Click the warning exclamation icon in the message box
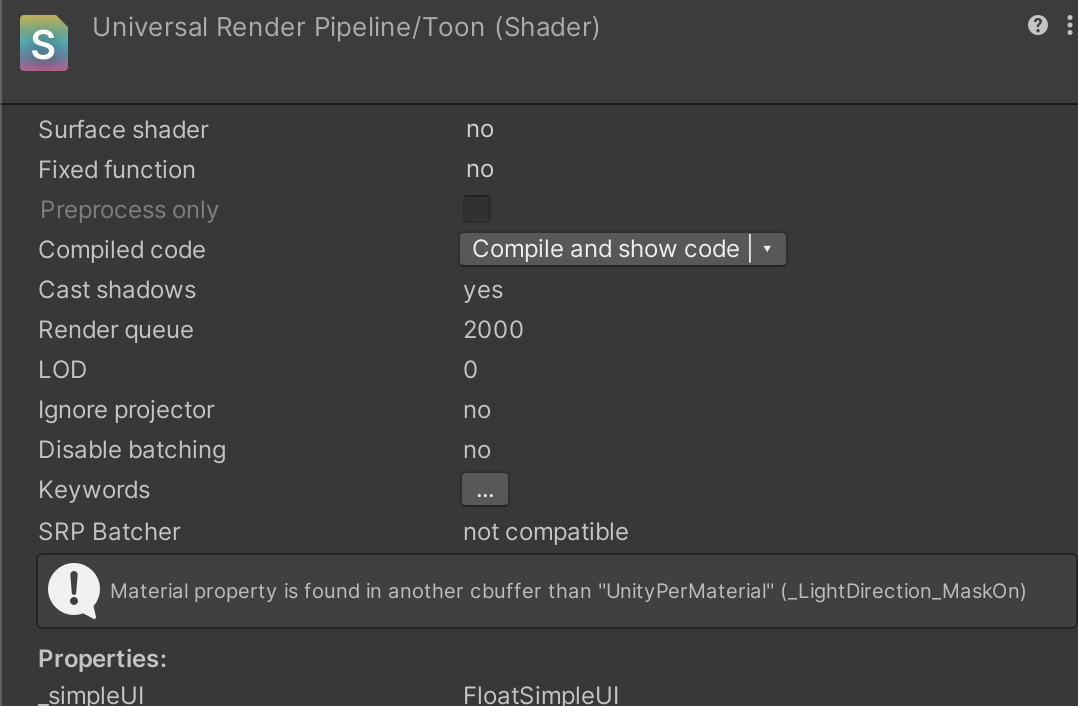 coord(71,590)
